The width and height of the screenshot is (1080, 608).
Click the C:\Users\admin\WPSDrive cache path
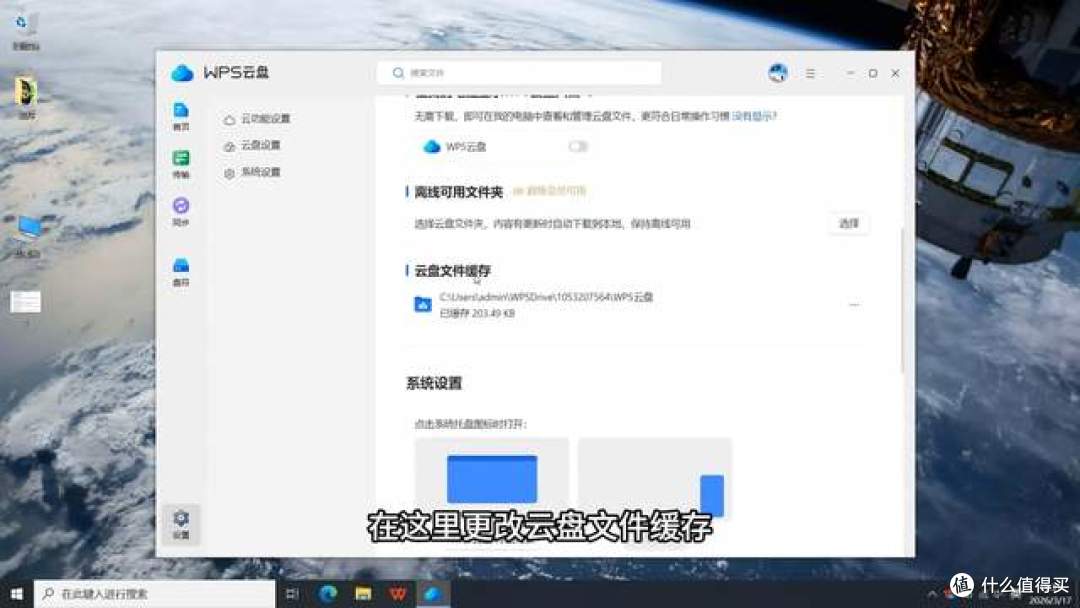546,297
